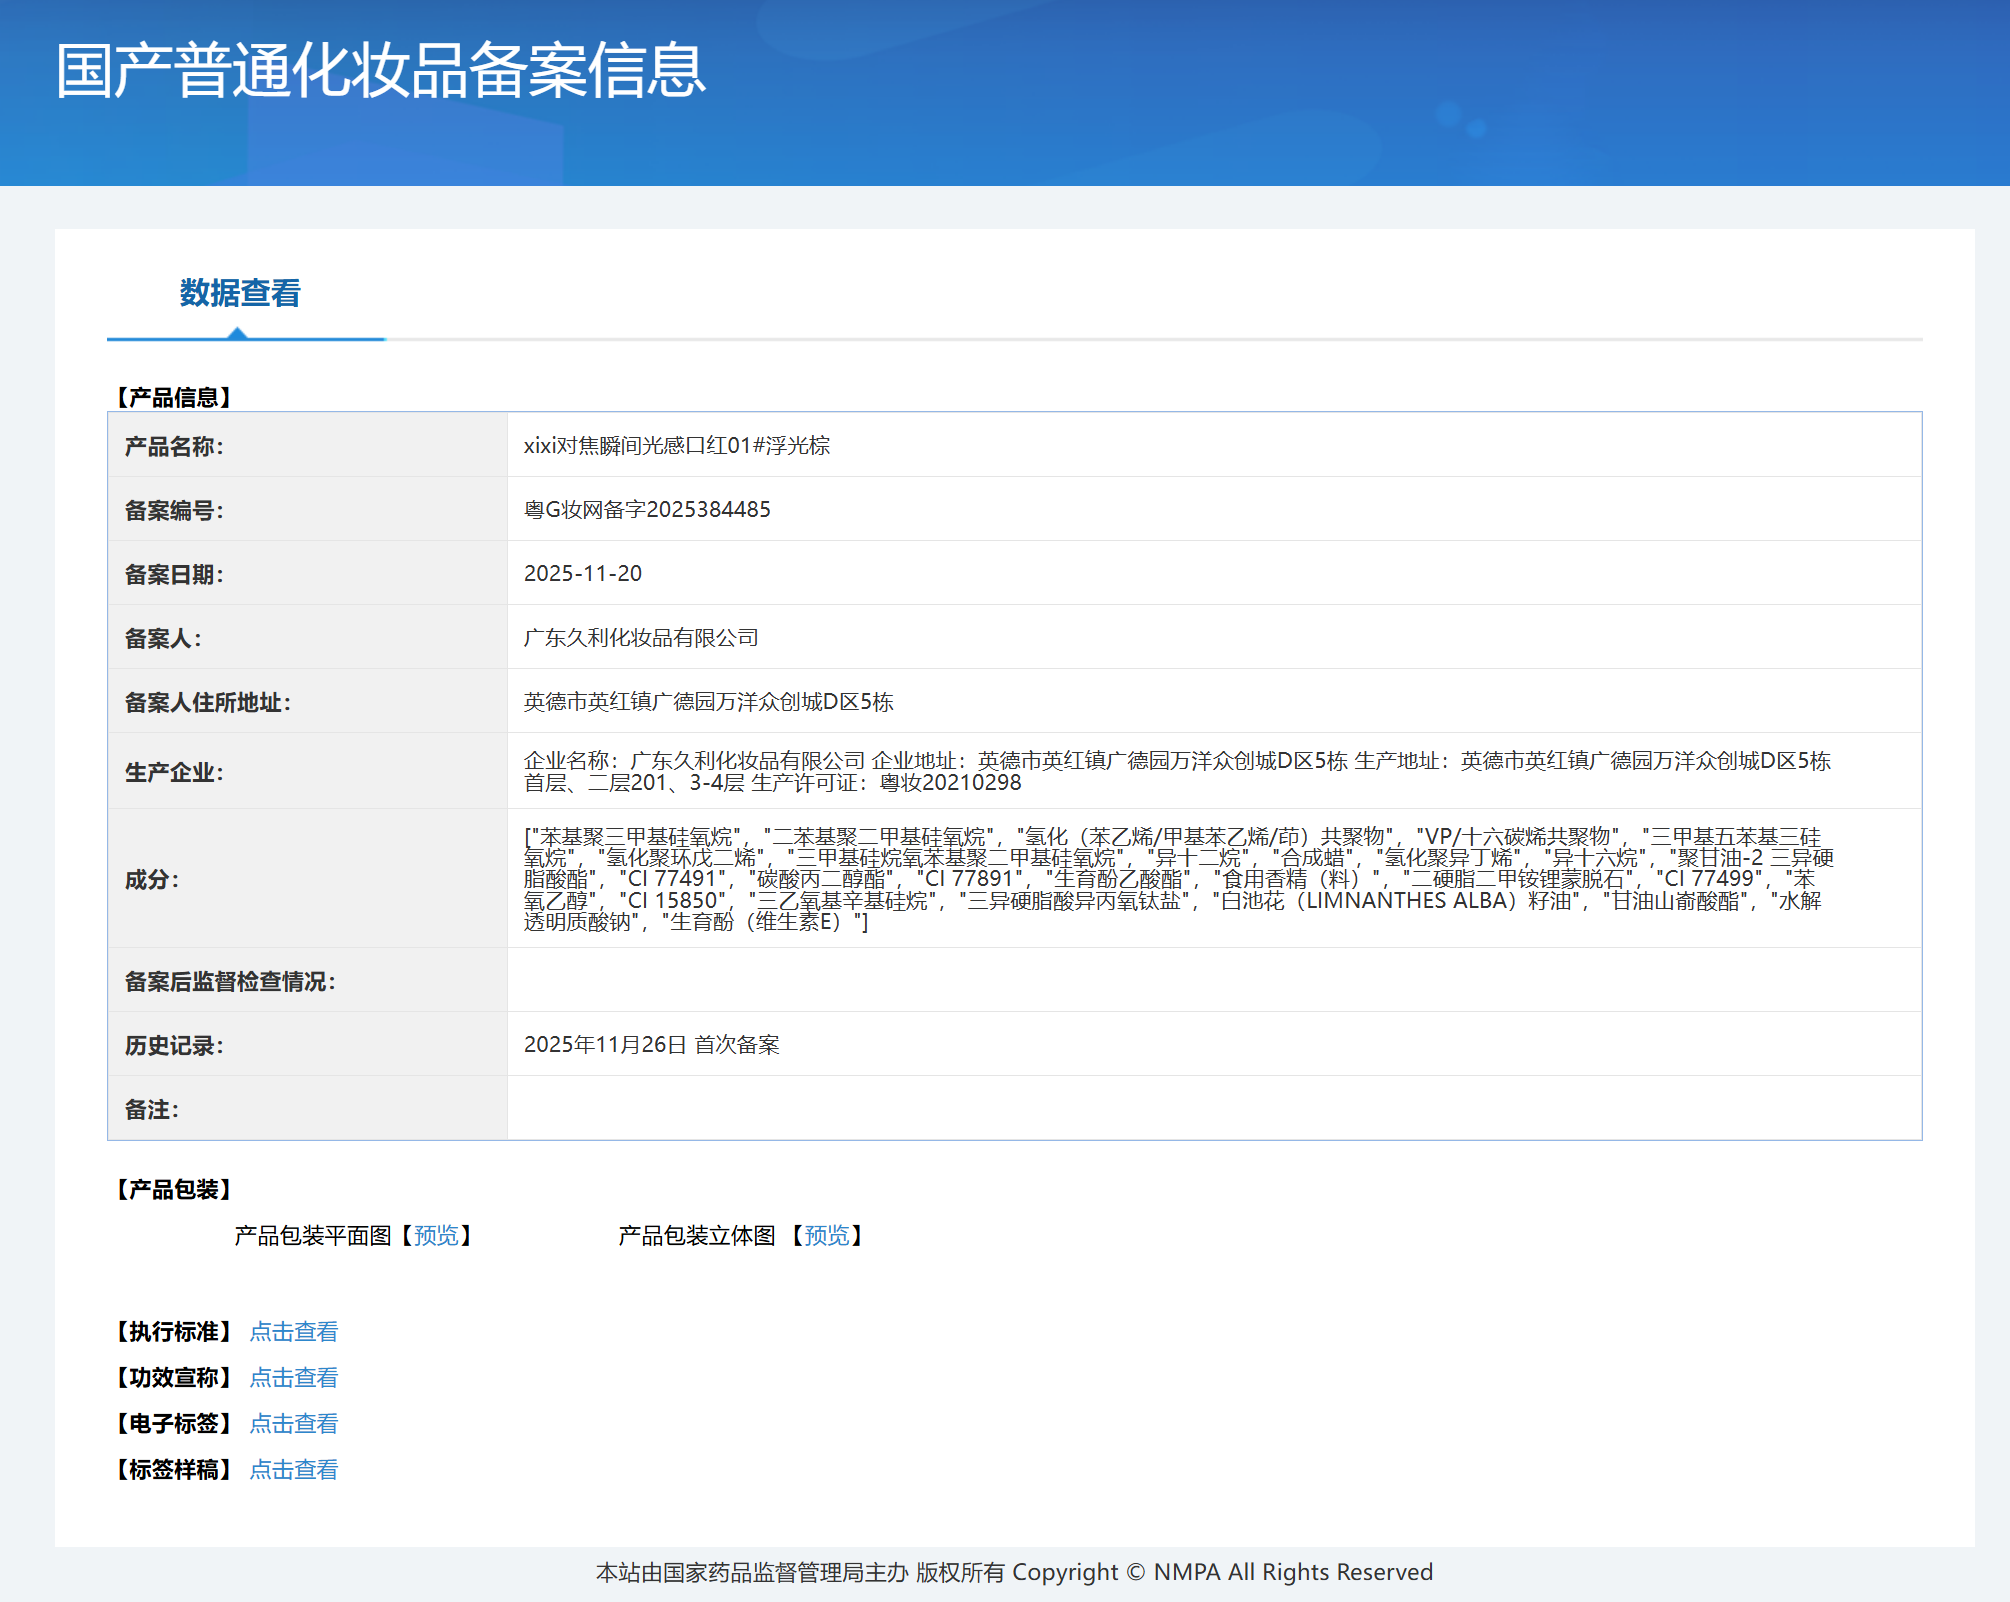The height and width of the screenshot is (1602, 2010).
Task: Click the 生产企业 details text
Action: 1177,772
